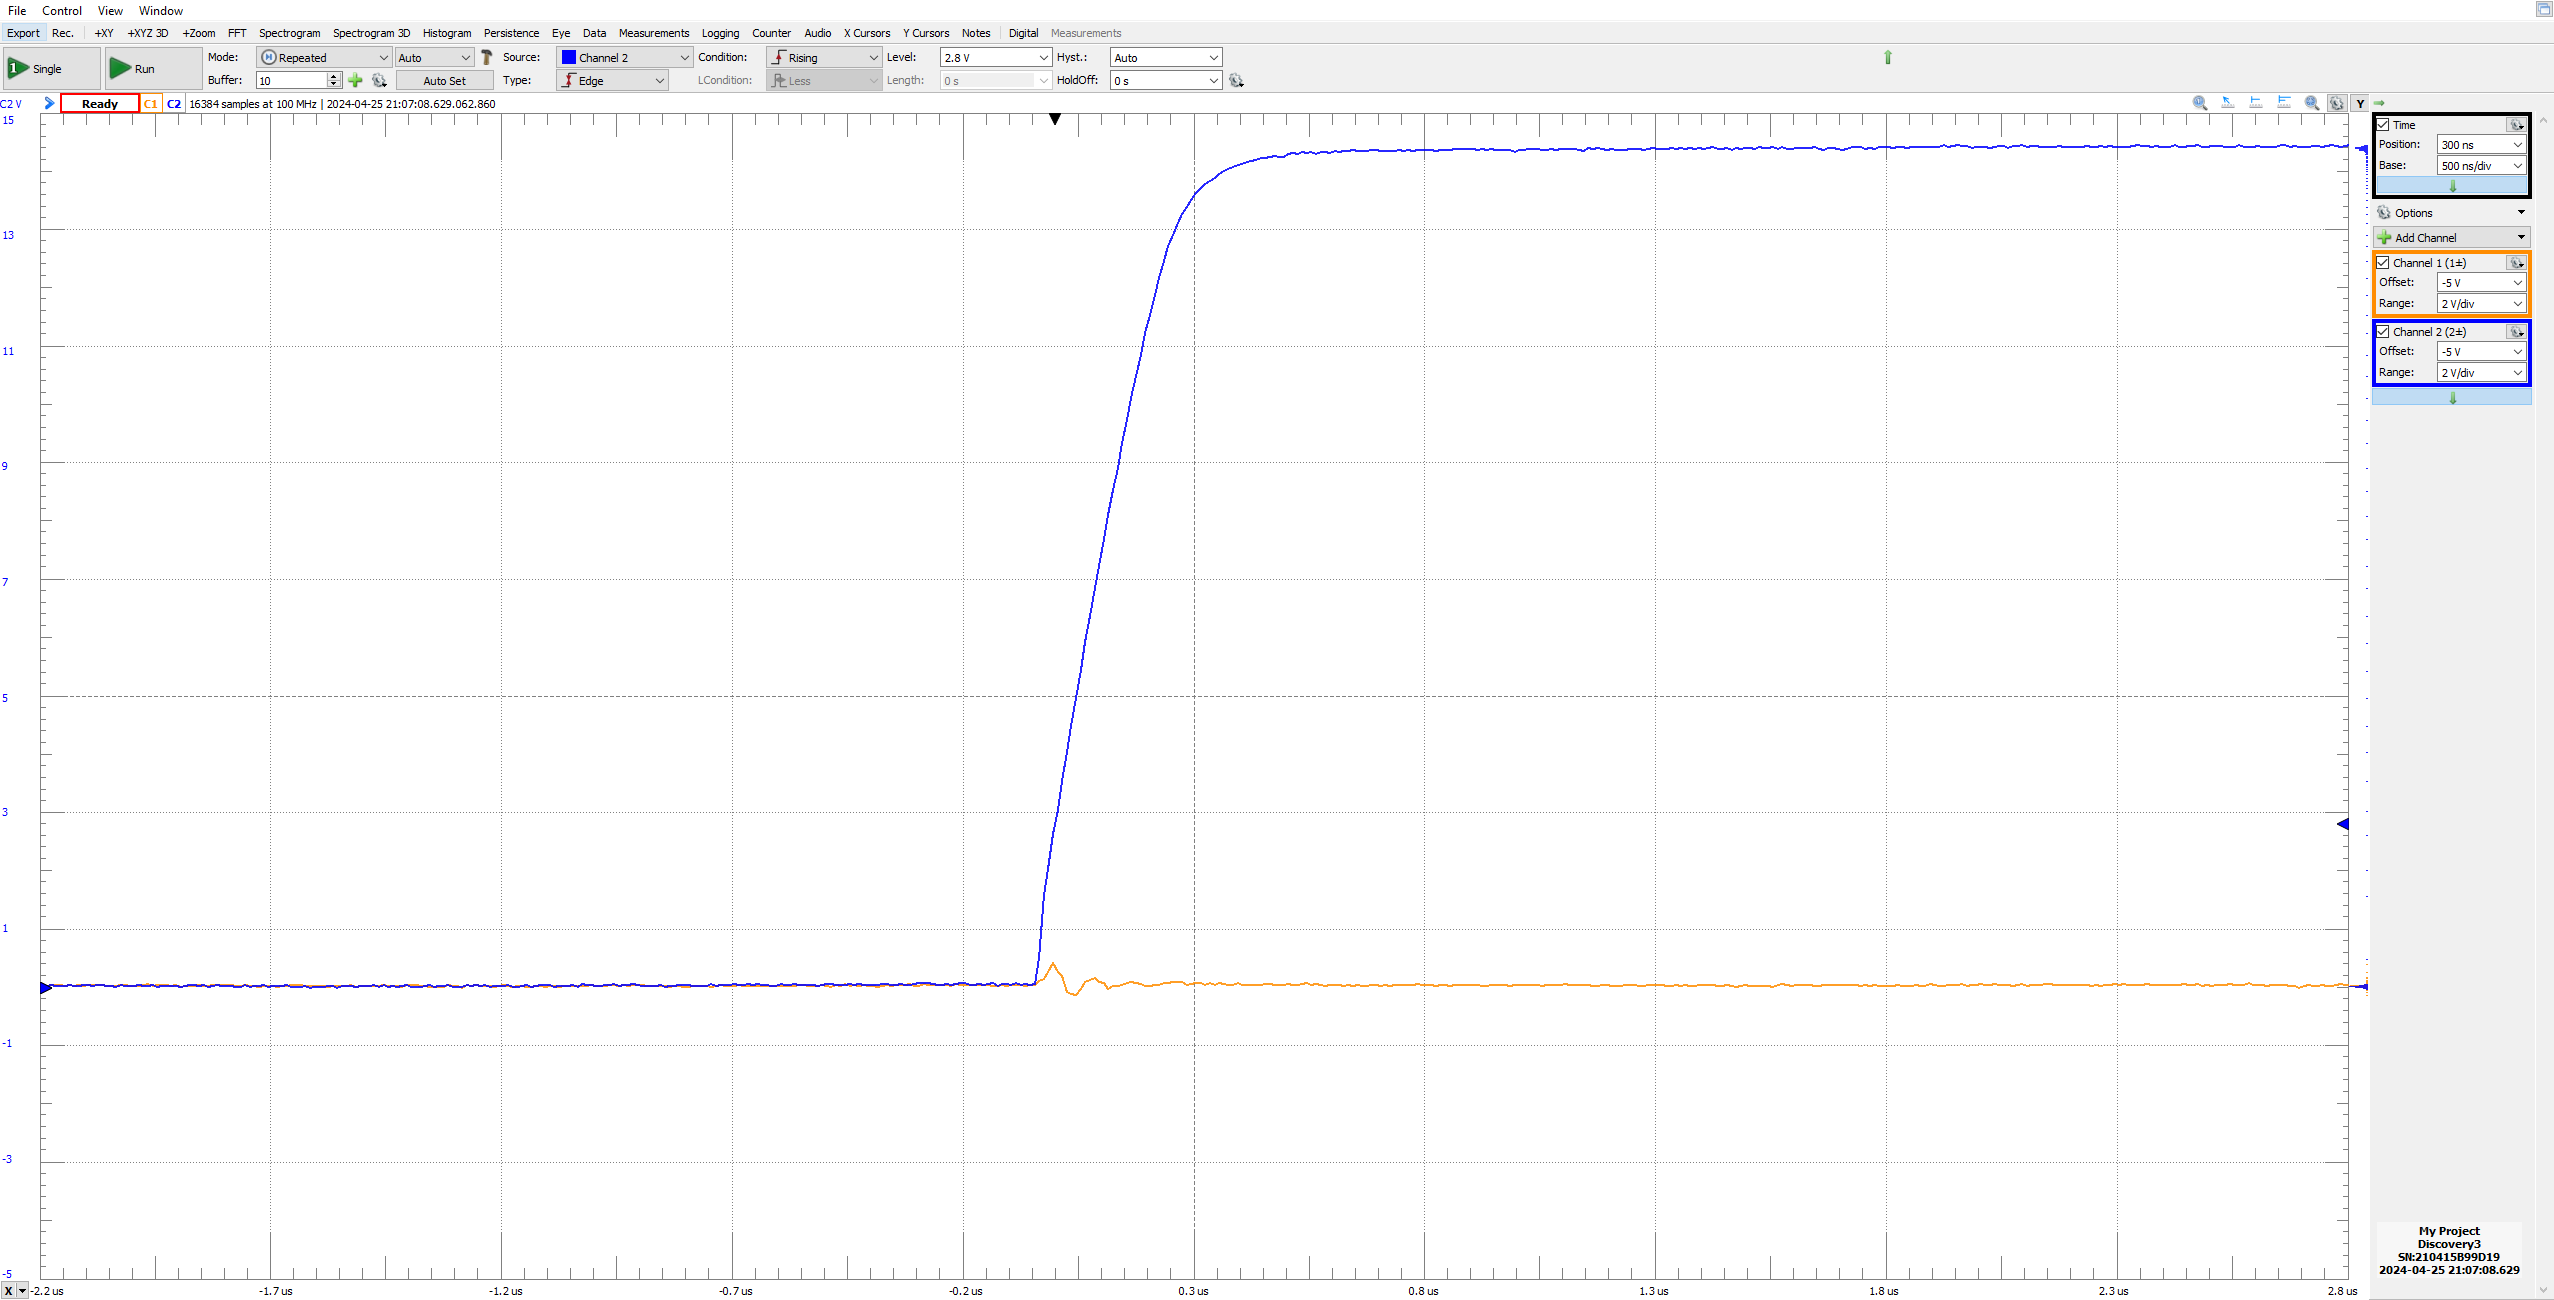The image size is (2554, 1300).
Task: Add a buffer with the green plus
Action: 355,80
